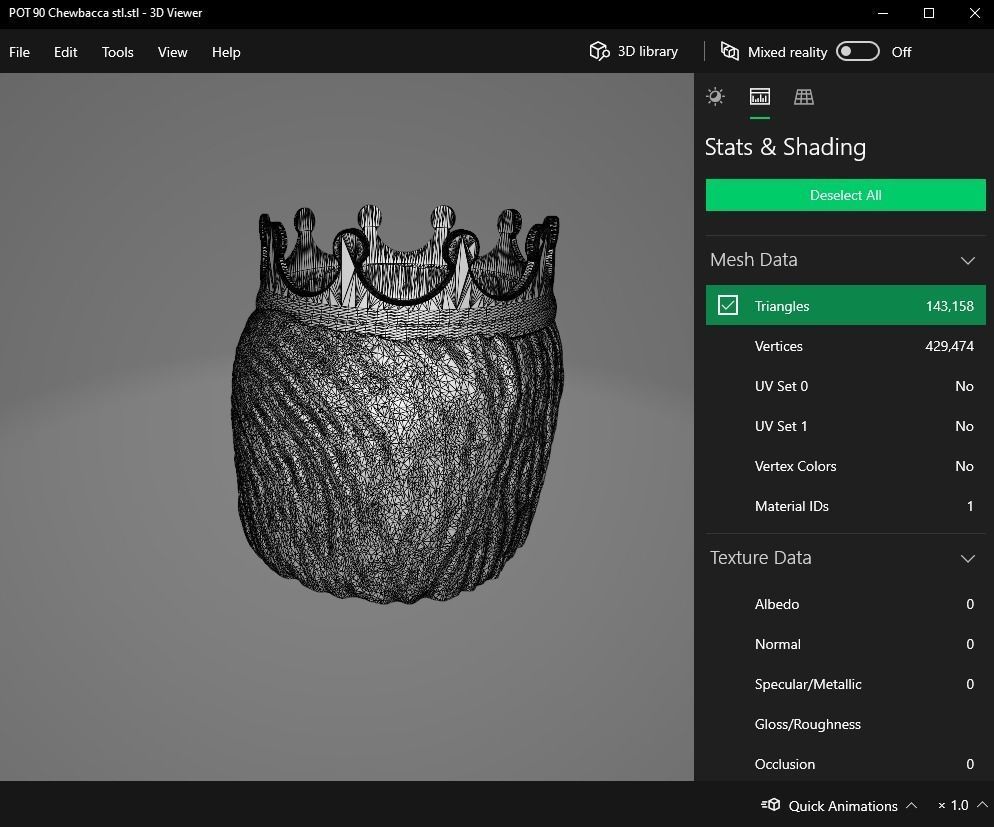Select the UV Set 0 row
994x827 pixels.
tap(846, 386)
